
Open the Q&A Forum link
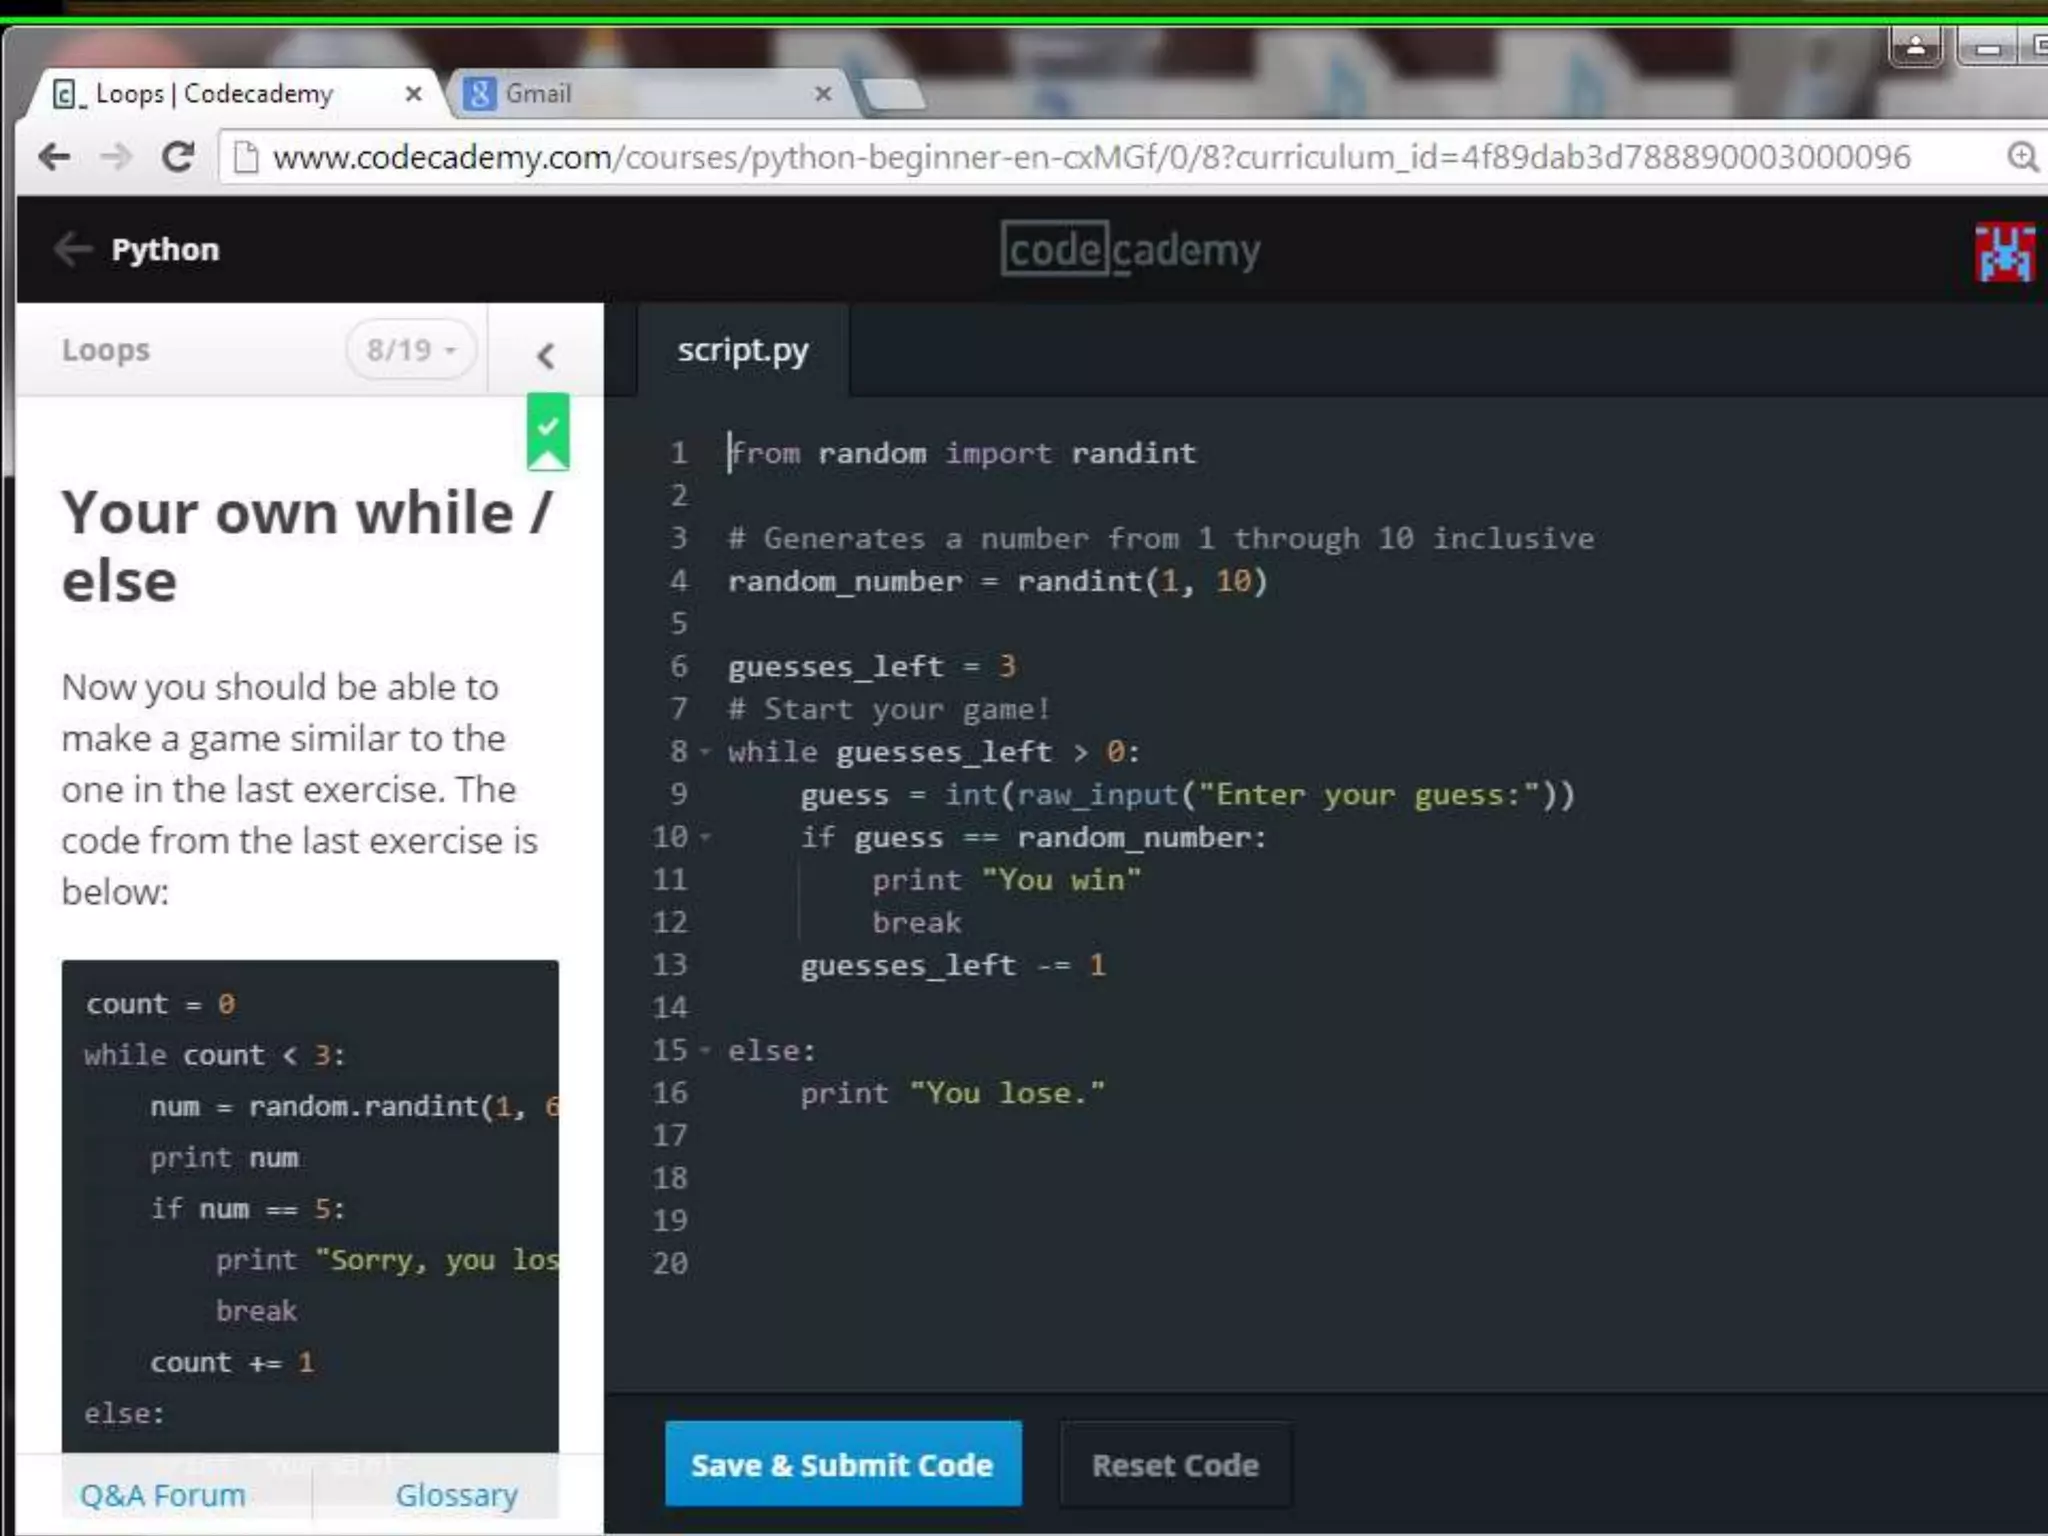[x=162, y=1495]
